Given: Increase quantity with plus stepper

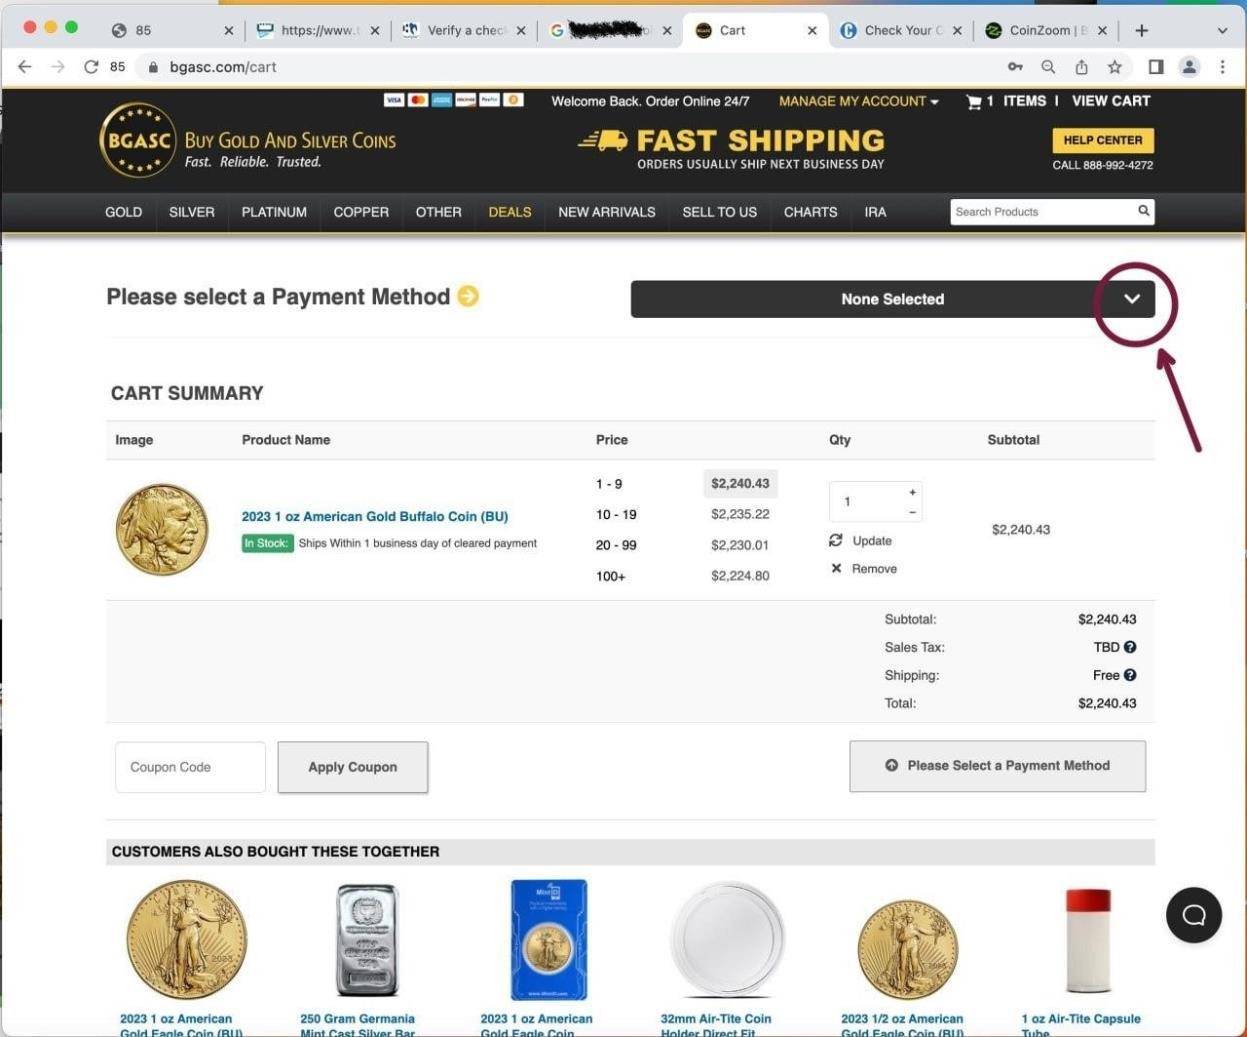Looking at the screenshot, I should coord(912,492).
